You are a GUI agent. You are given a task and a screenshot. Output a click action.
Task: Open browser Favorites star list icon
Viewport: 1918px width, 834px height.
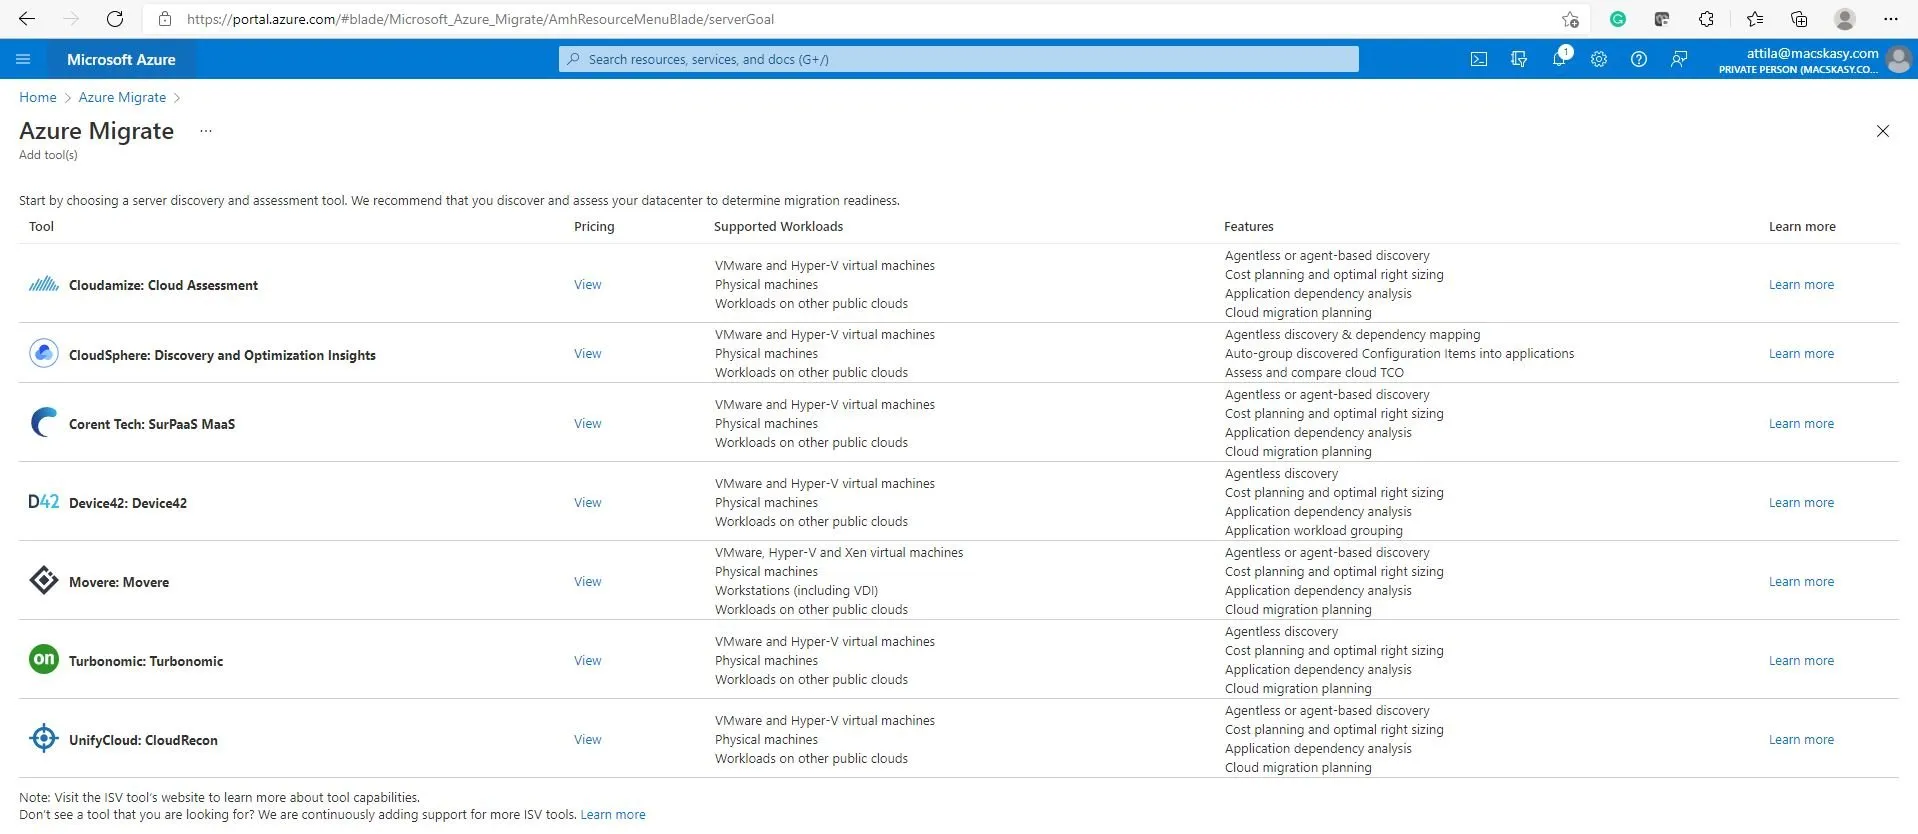(1755, 19)
